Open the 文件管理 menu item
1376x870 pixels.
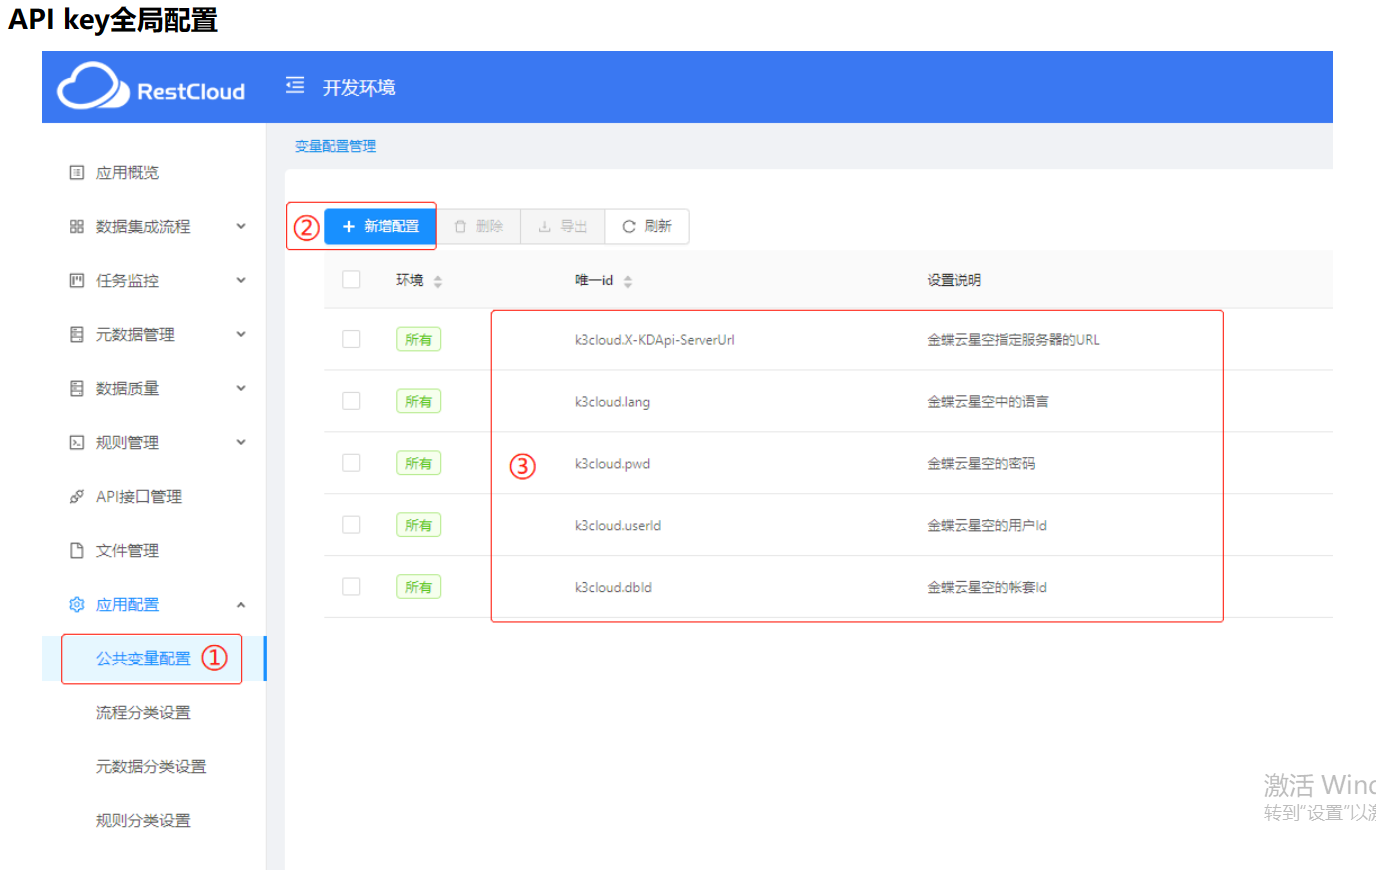(x=127, y=551)
